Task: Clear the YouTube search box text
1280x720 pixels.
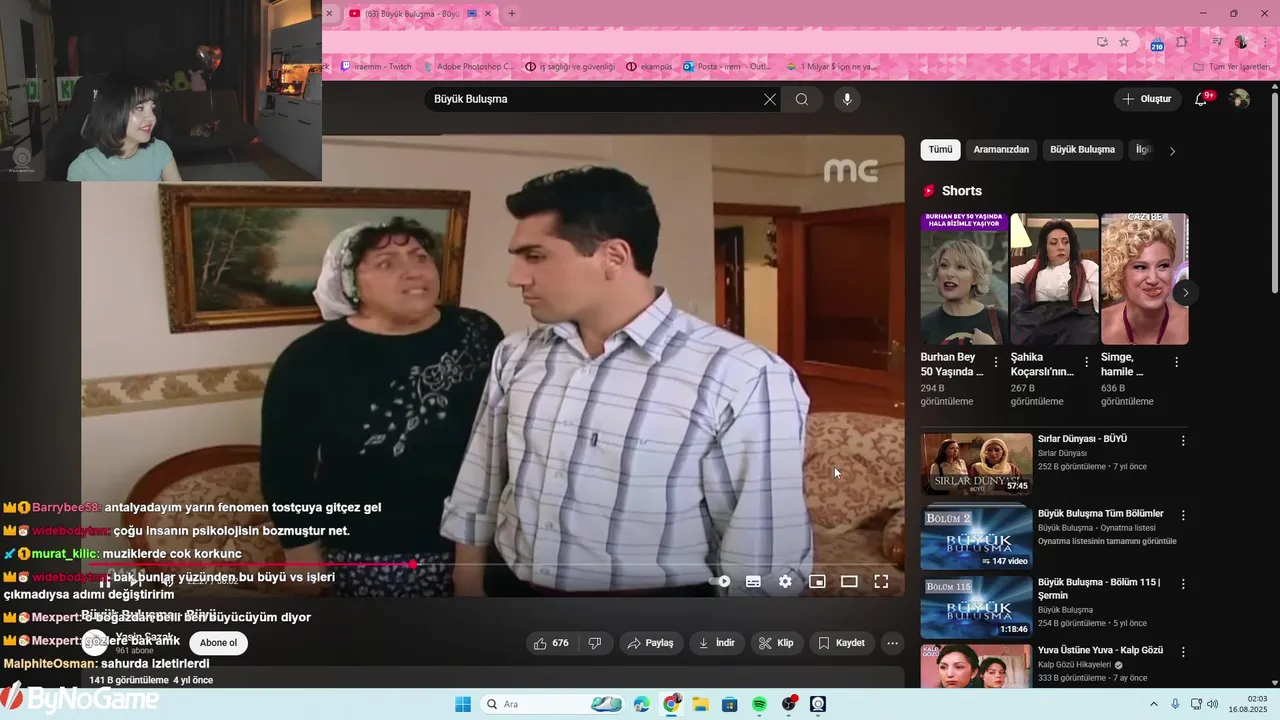Action: pyautogui.click(x=769, y=99)
